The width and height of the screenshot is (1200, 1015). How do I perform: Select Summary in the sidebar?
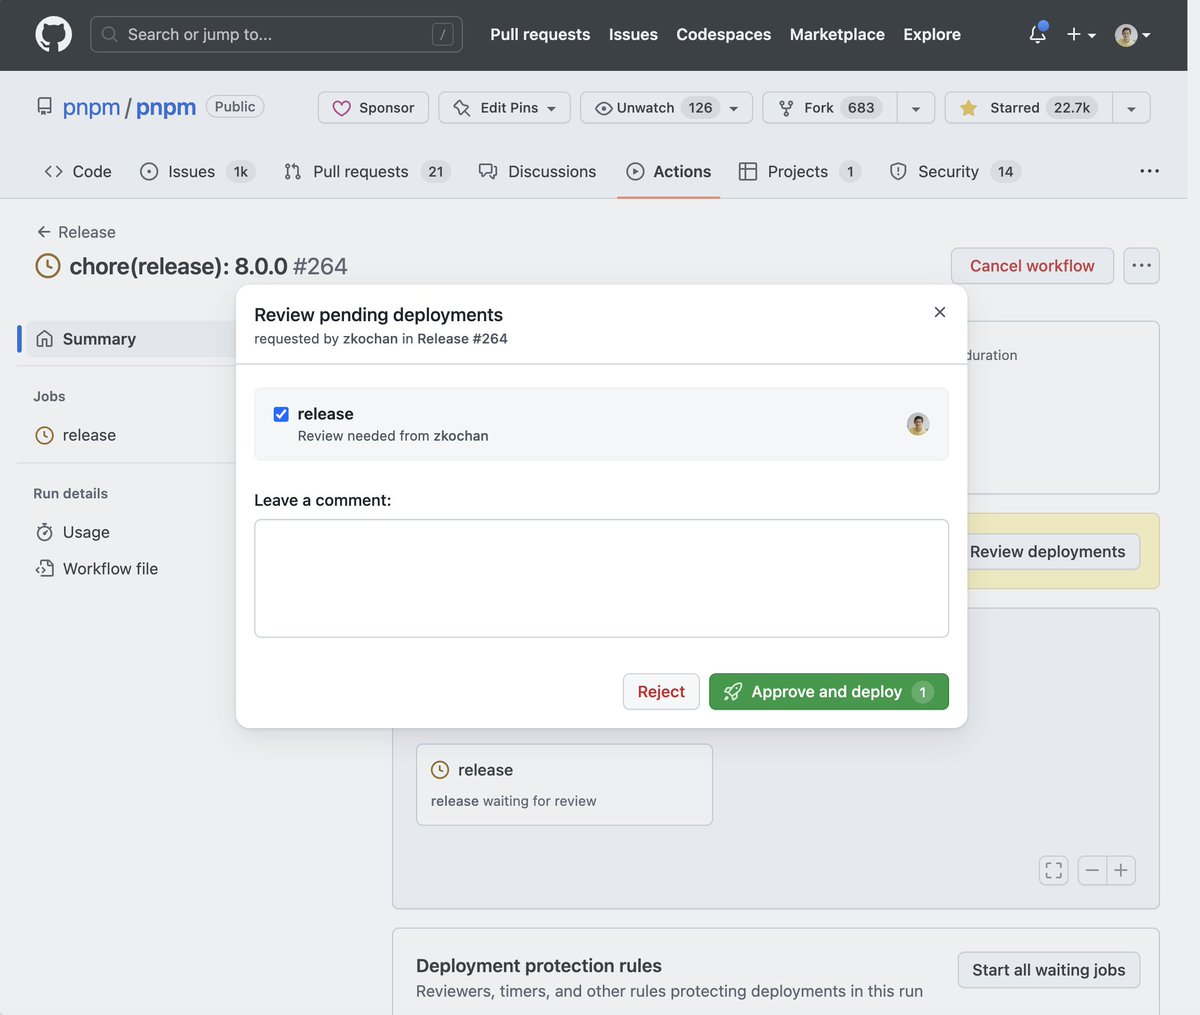[127, 339]
